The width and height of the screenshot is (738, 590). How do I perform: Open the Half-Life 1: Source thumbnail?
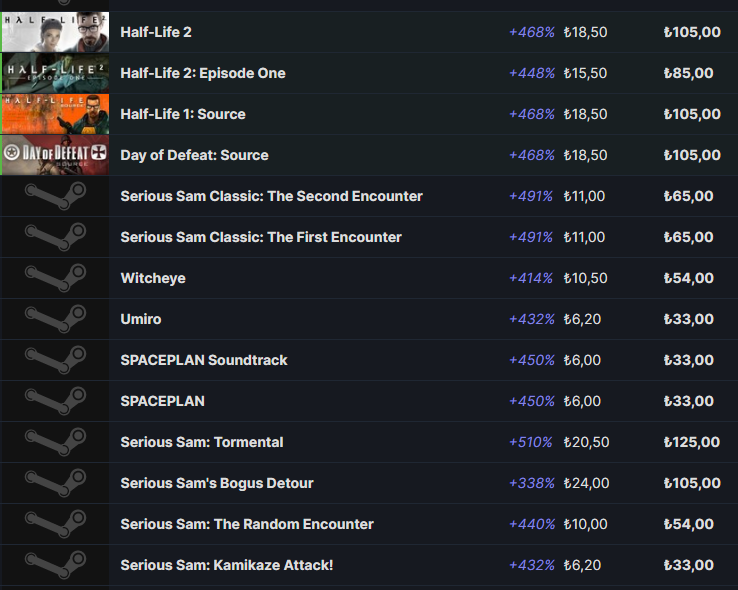click(56, 114)
